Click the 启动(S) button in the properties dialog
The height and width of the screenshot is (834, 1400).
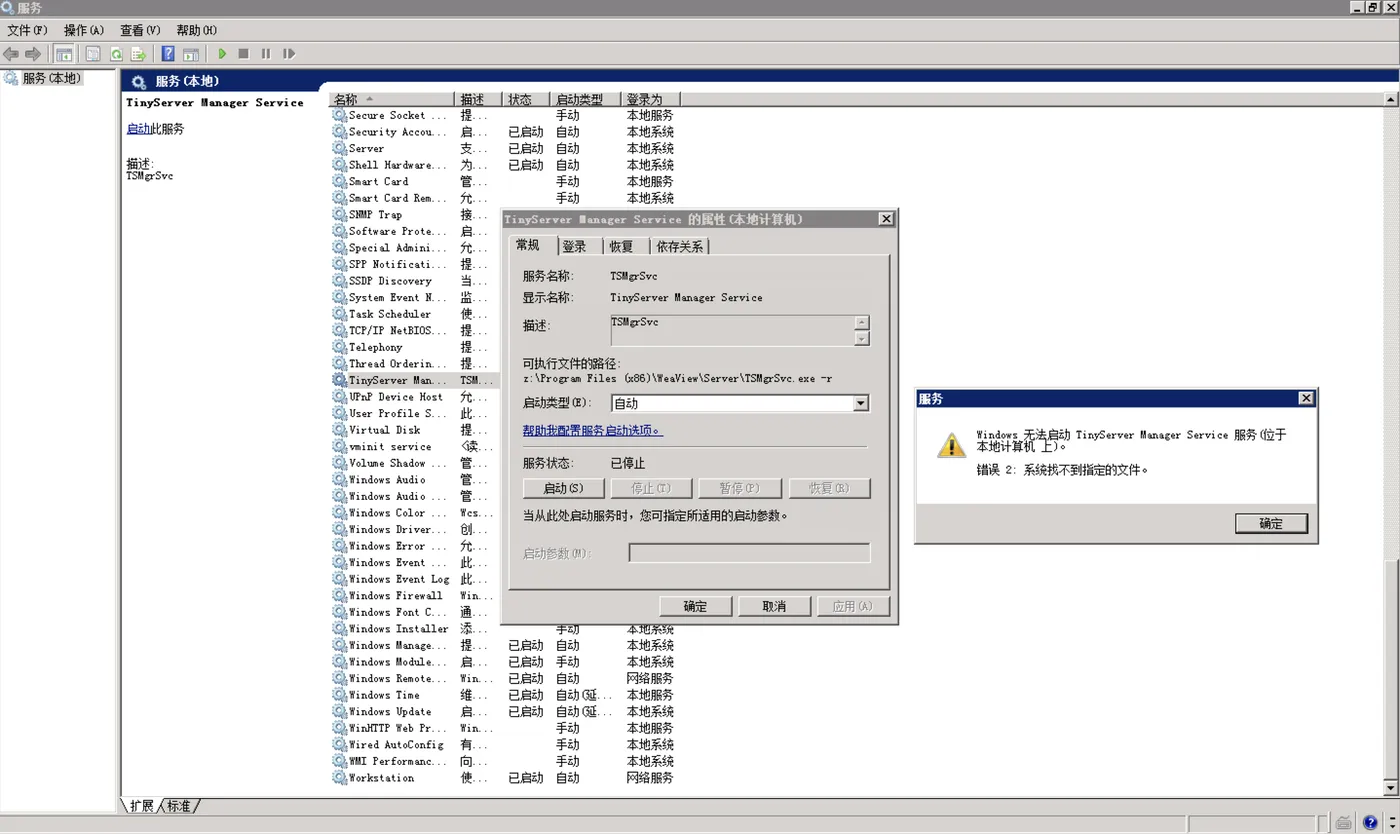[563, 489]
